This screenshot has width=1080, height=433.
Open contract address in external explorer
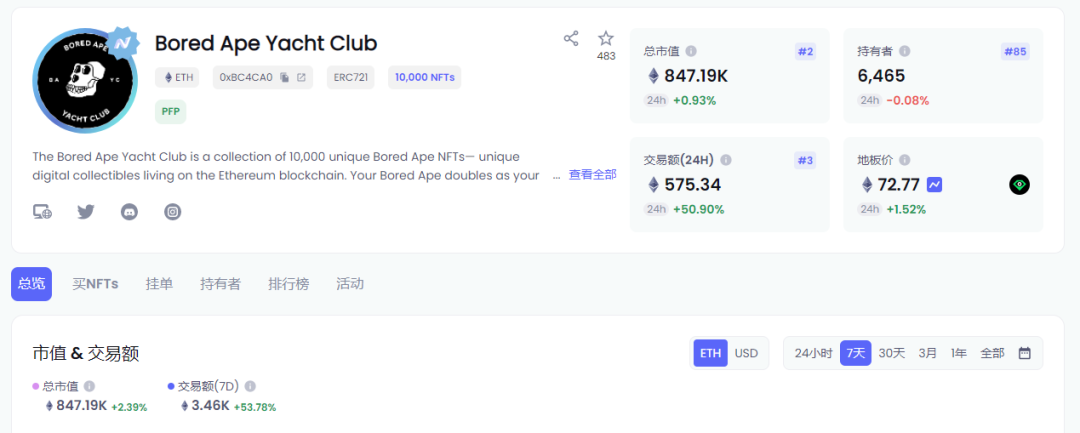click(301, 78)
